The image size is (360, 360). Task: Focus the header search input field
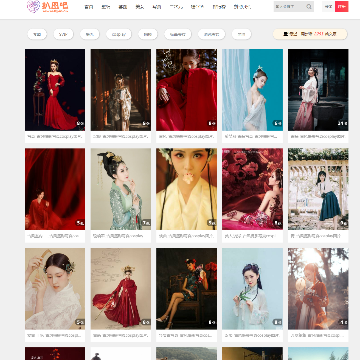[x=290, y=6]
